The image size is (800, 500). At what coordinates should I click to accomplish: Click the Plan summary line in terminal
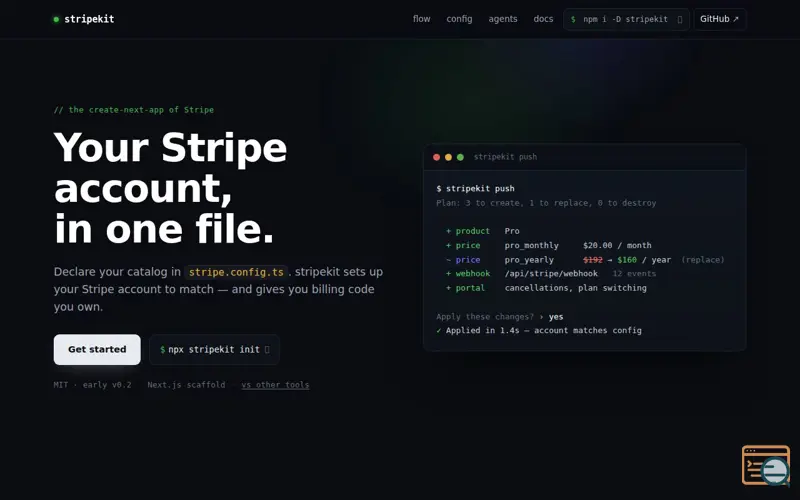click(x=546, y=203)
